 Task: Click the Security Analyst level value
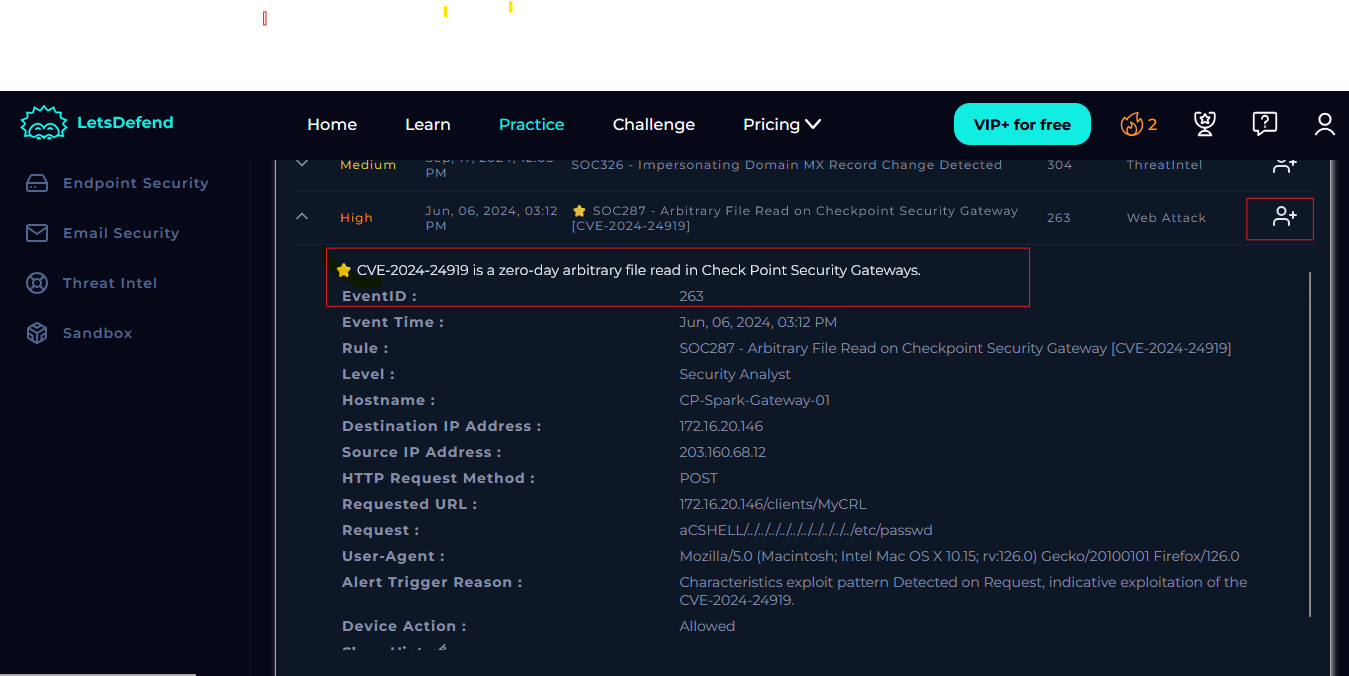tap(735, 374)
